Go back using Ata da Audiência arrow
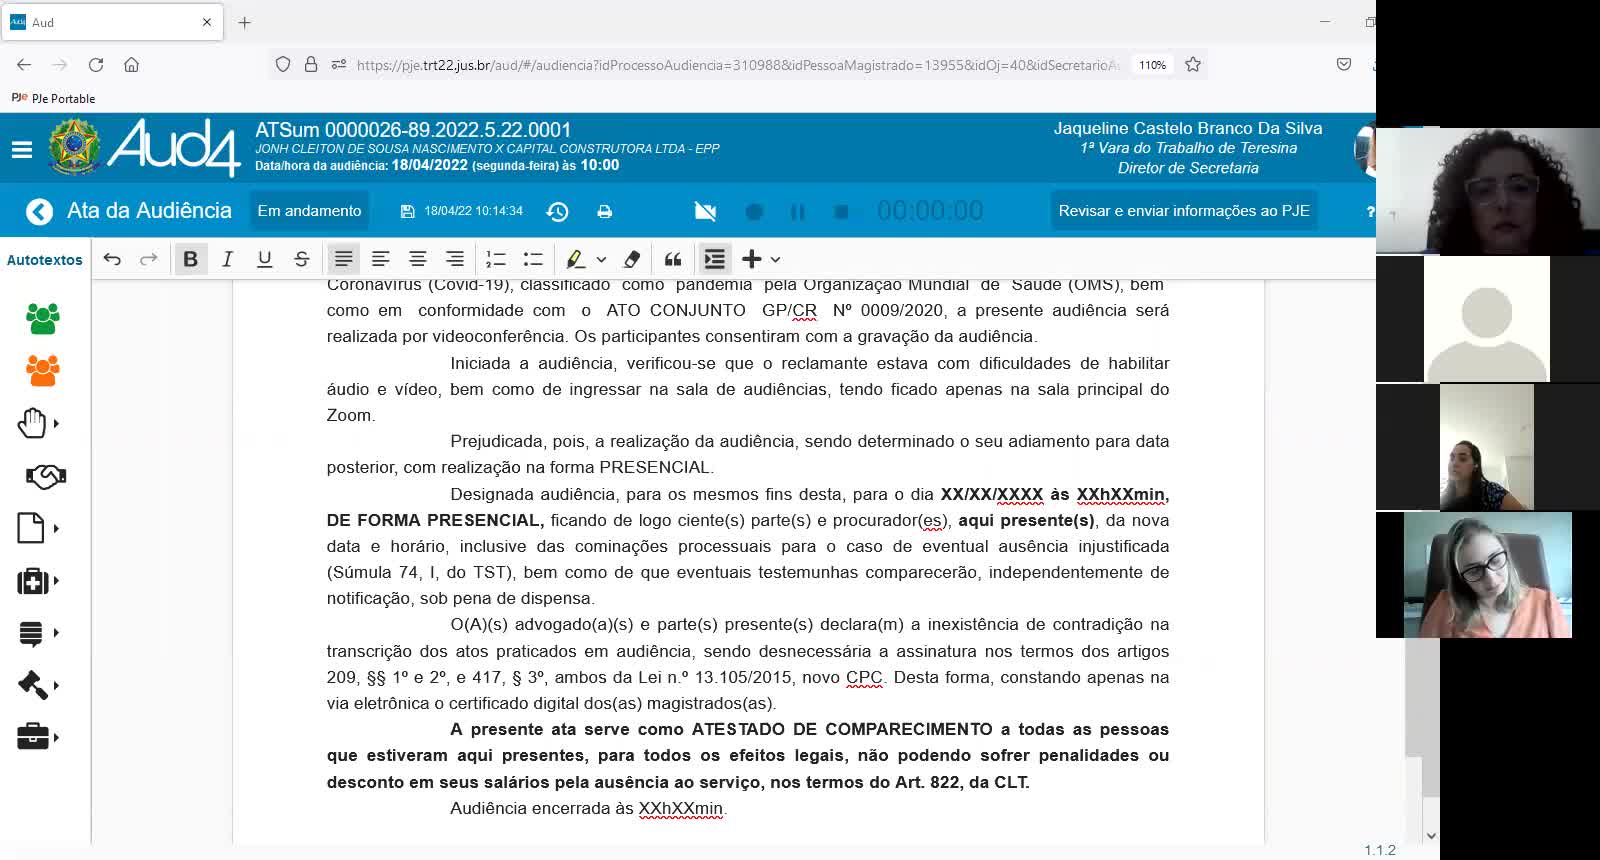 click(39, 211)
